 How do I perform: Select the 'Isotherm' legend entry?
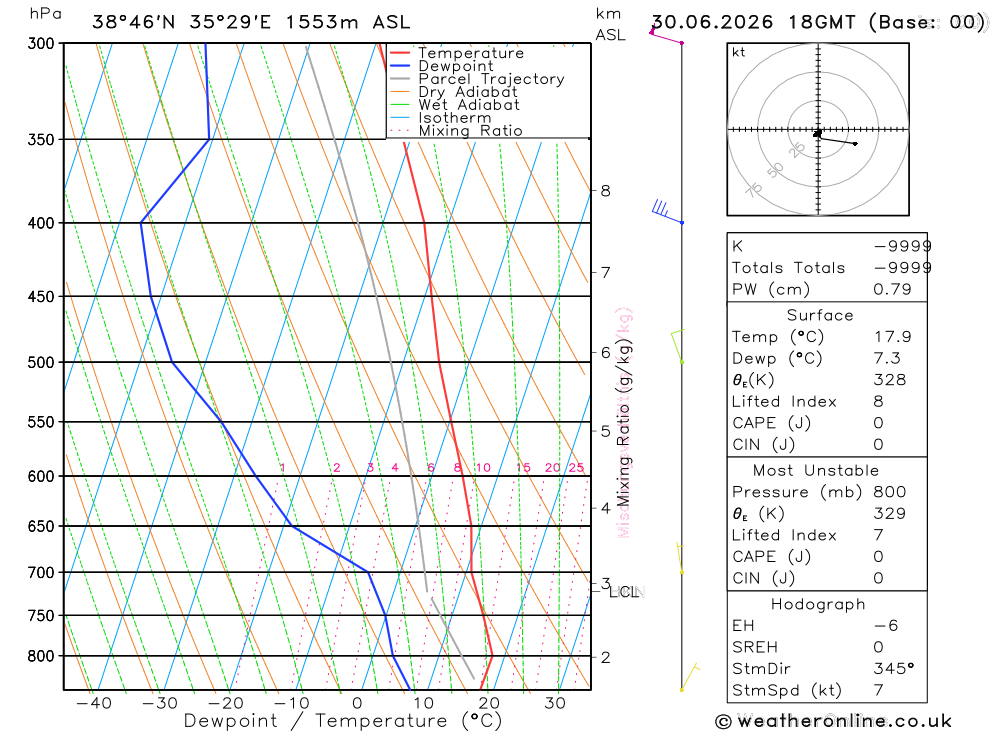click(x=455, y=118)
